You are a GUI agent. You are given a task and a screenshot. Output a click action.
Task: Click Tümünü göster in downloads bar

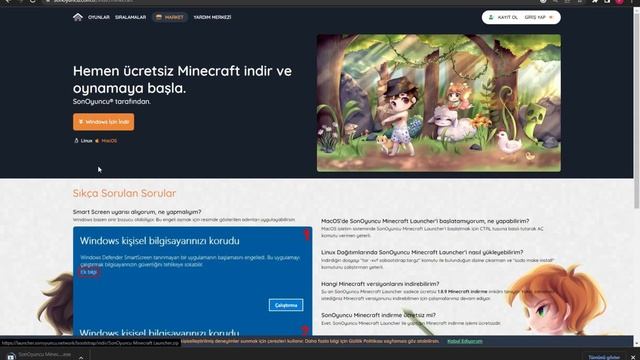(x=604, y=357)
